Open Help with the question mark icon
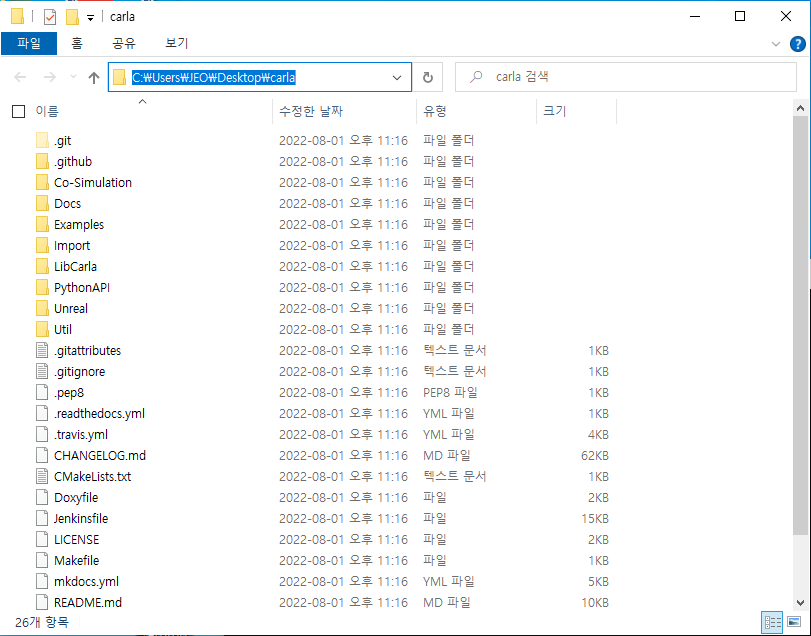Screen dimensions: 811x636 tap(798, 44)
